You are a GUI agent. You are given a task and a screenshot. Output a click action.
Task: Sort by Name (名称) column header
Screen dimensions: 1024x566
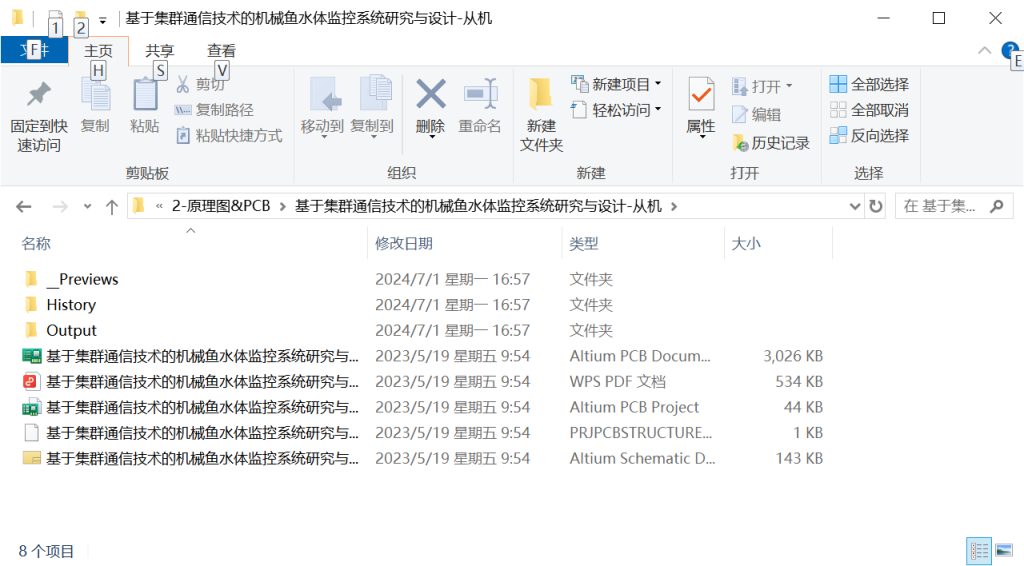click(x=36, y=244)
